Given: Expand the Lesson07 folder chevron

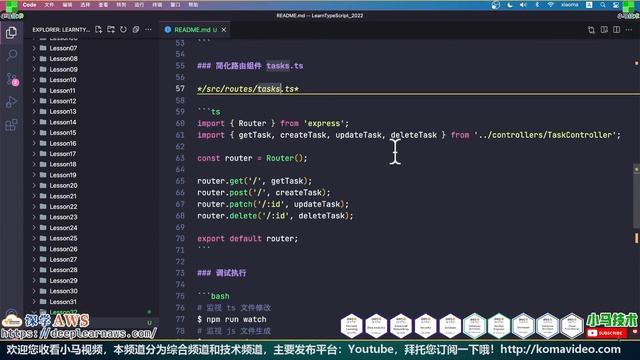Looking at the screenshot, I should click(x=34, y=48).
